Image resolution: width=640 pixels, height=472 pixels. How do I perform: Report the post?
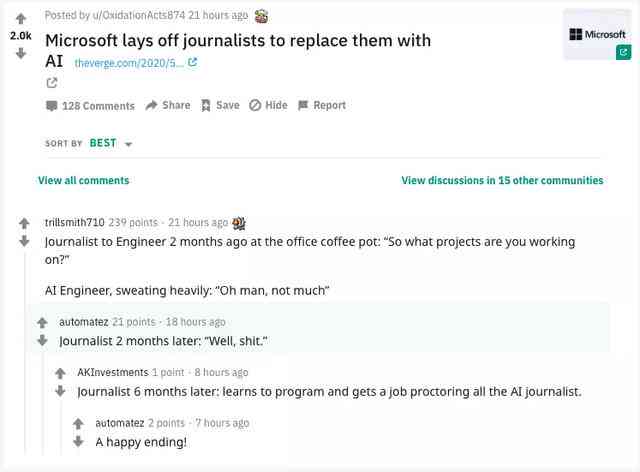tap(322, 105)
